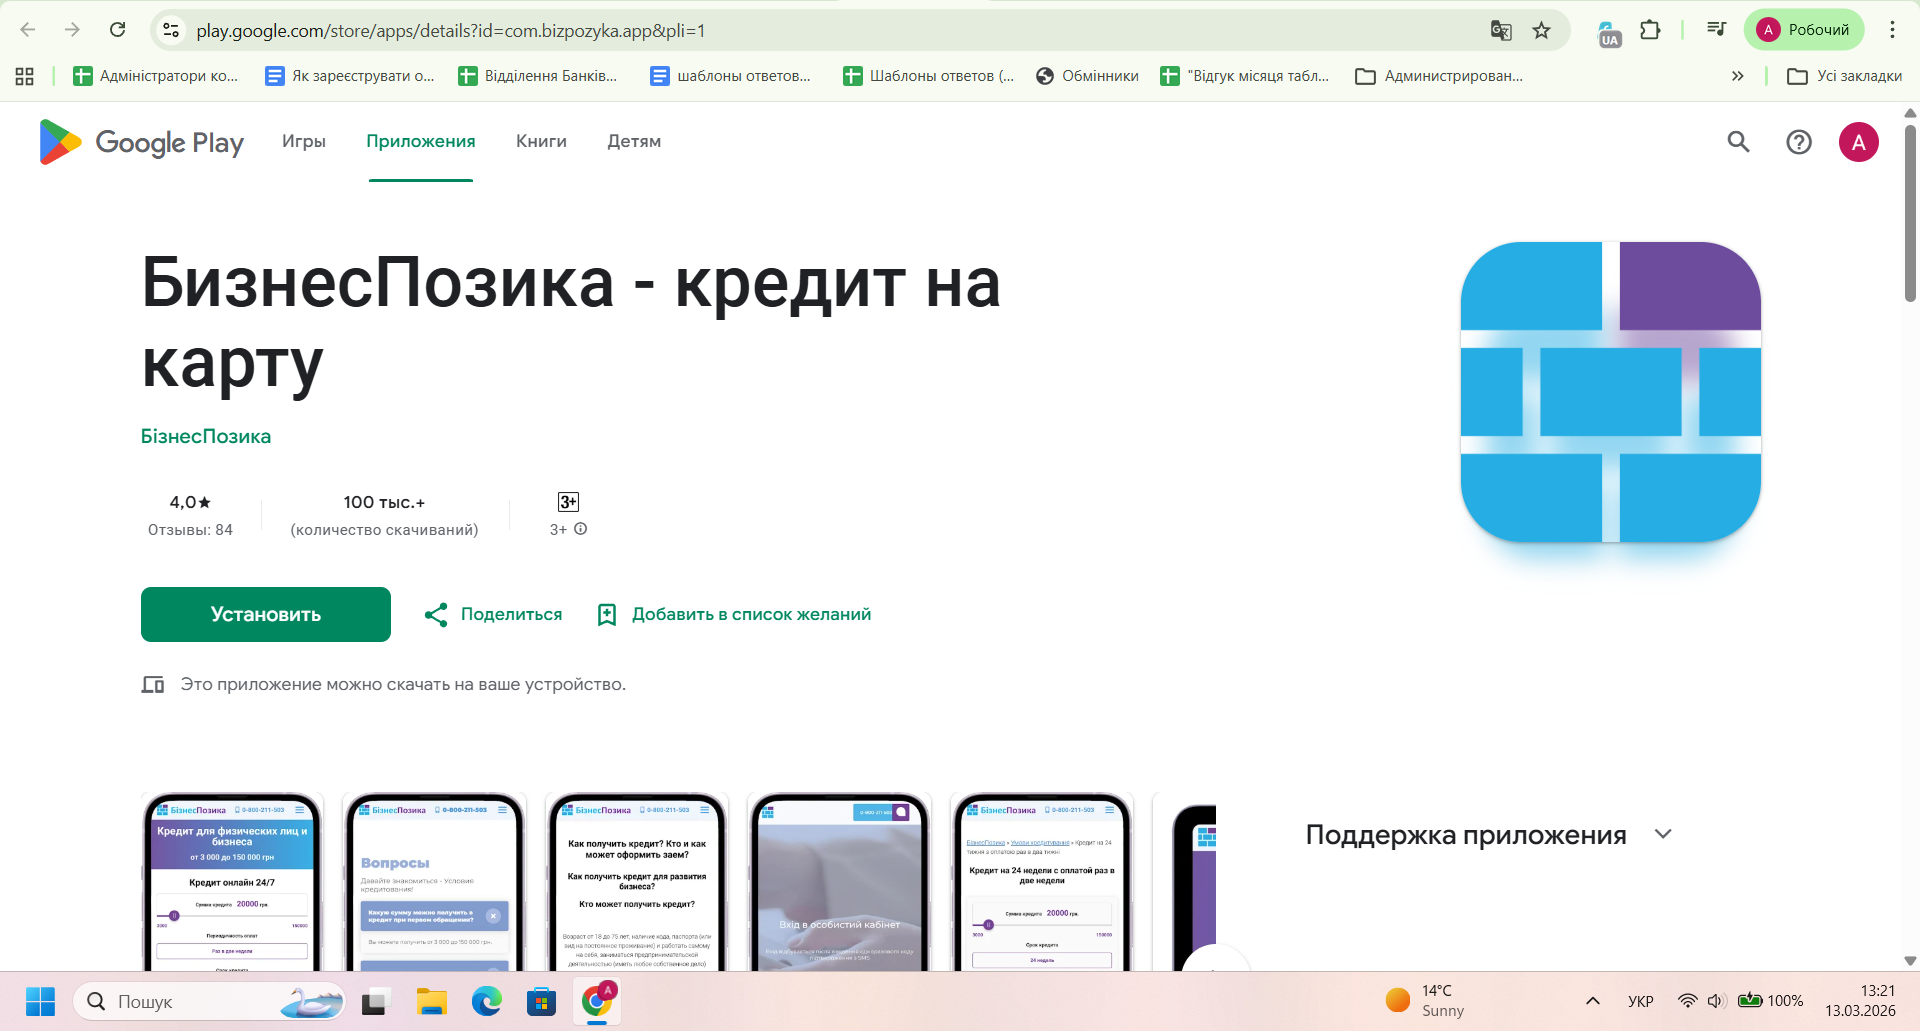Open the volume tray icon

[1716, 1001]
